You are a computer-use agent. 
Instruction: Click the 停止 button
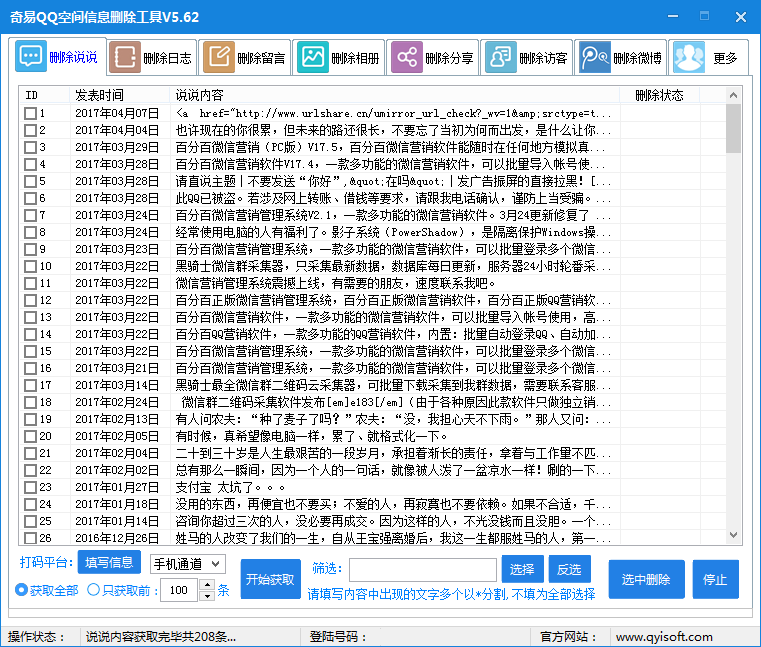715,579
